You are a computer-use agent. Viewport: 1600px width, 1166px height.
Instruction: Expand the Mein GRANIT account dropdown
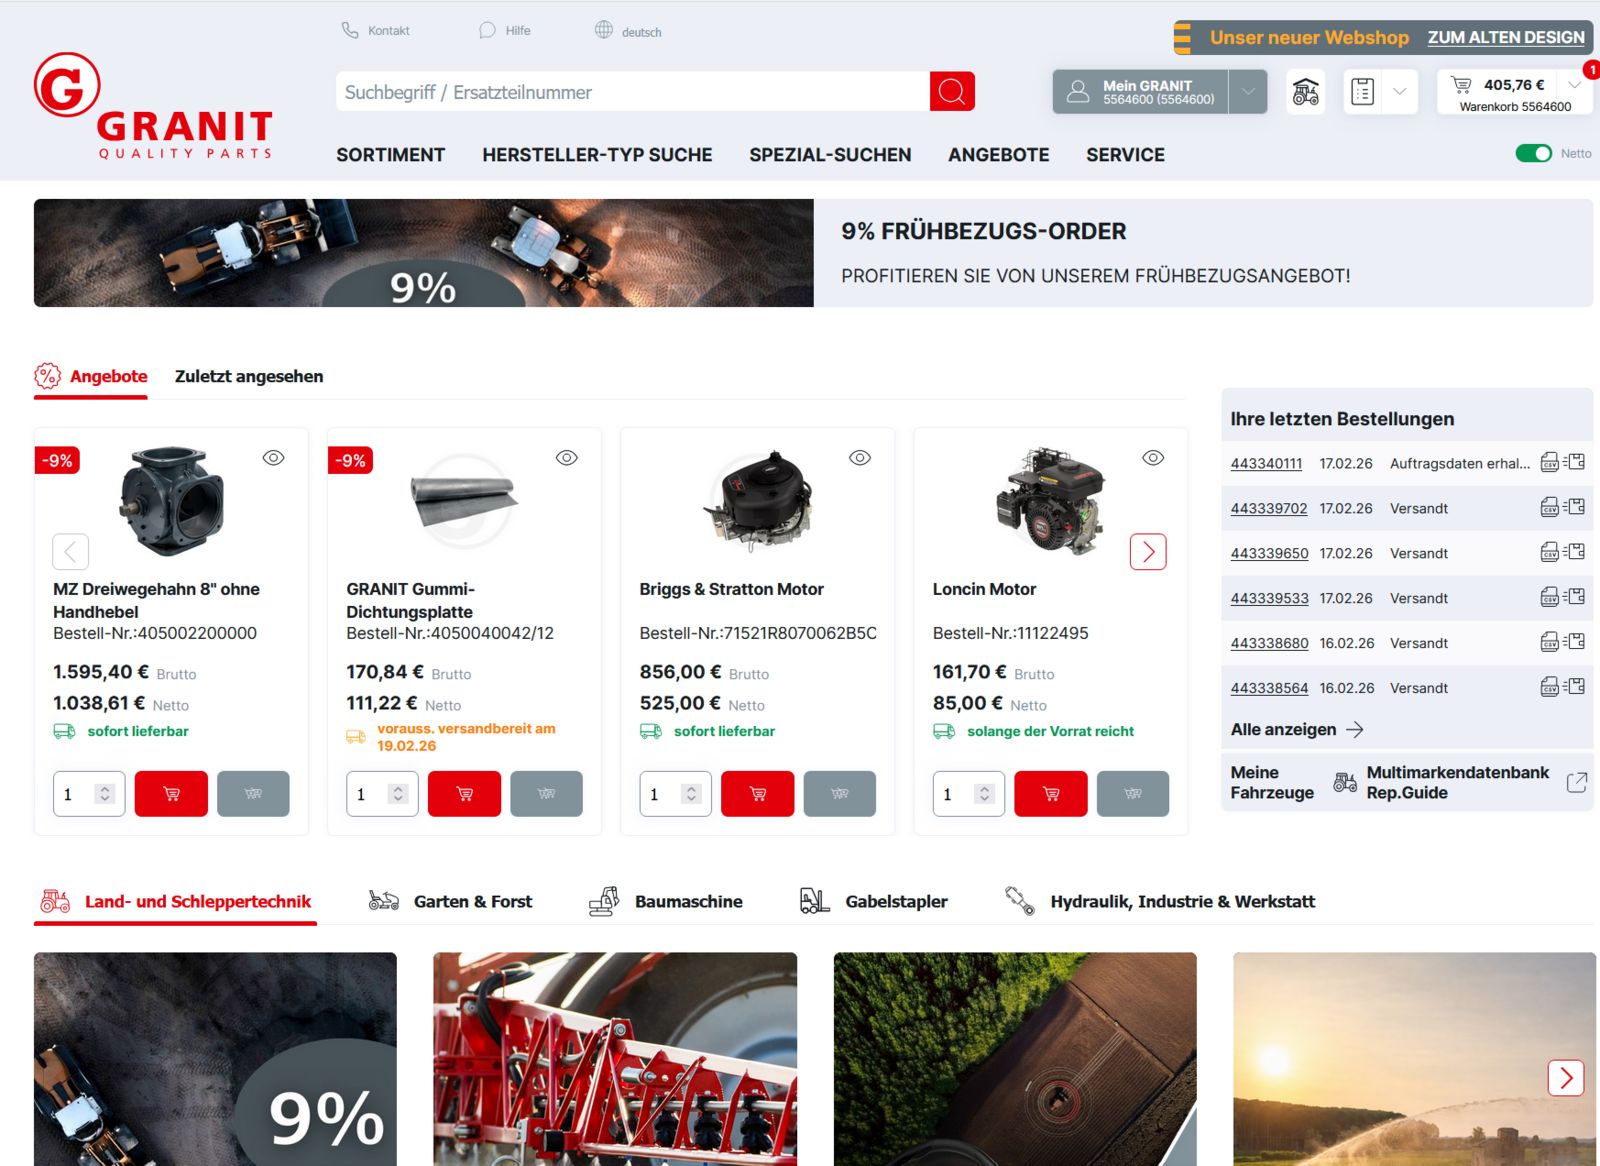(1248, 92)
